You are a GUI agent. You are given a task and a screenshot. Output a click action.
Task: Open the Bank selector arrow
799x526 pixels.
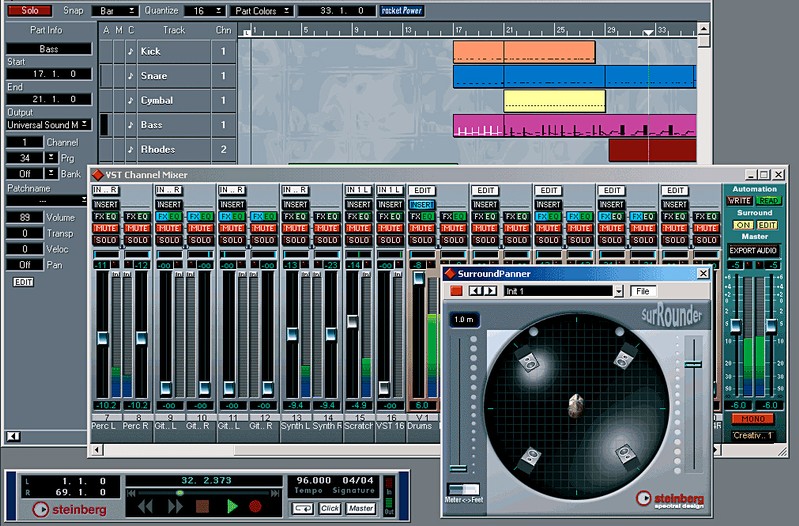click(x=51, y=174)
